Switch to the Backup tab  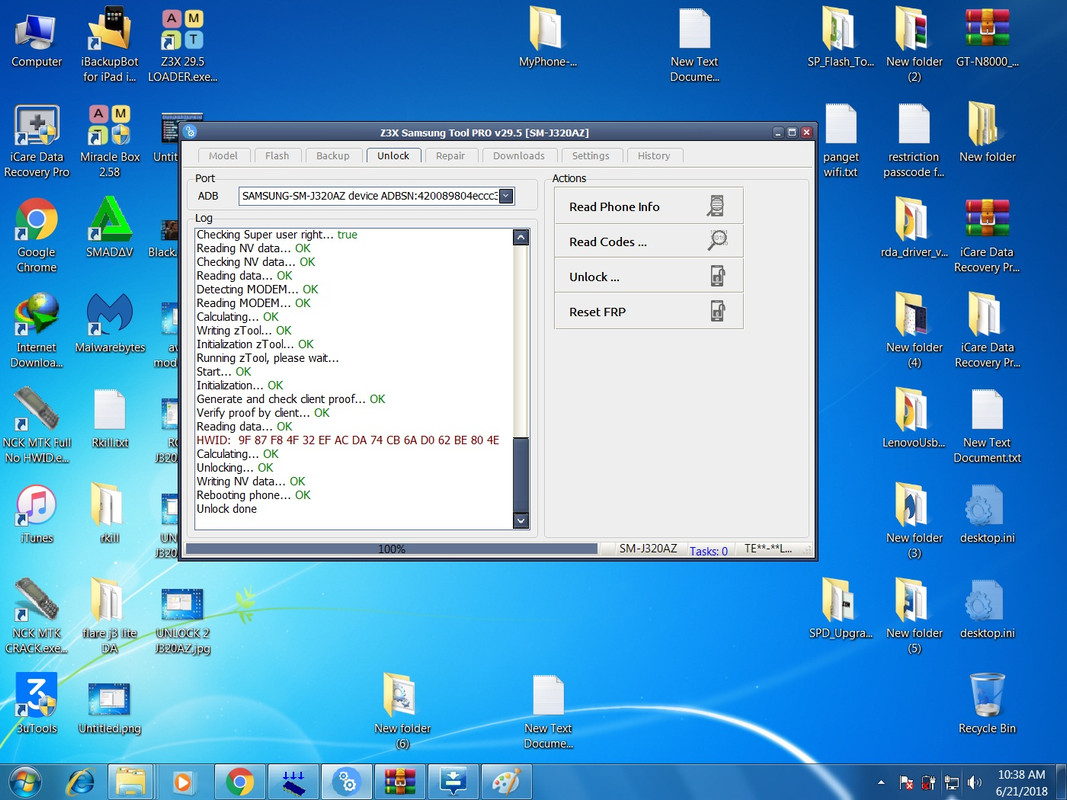click(x=333, y=156)
